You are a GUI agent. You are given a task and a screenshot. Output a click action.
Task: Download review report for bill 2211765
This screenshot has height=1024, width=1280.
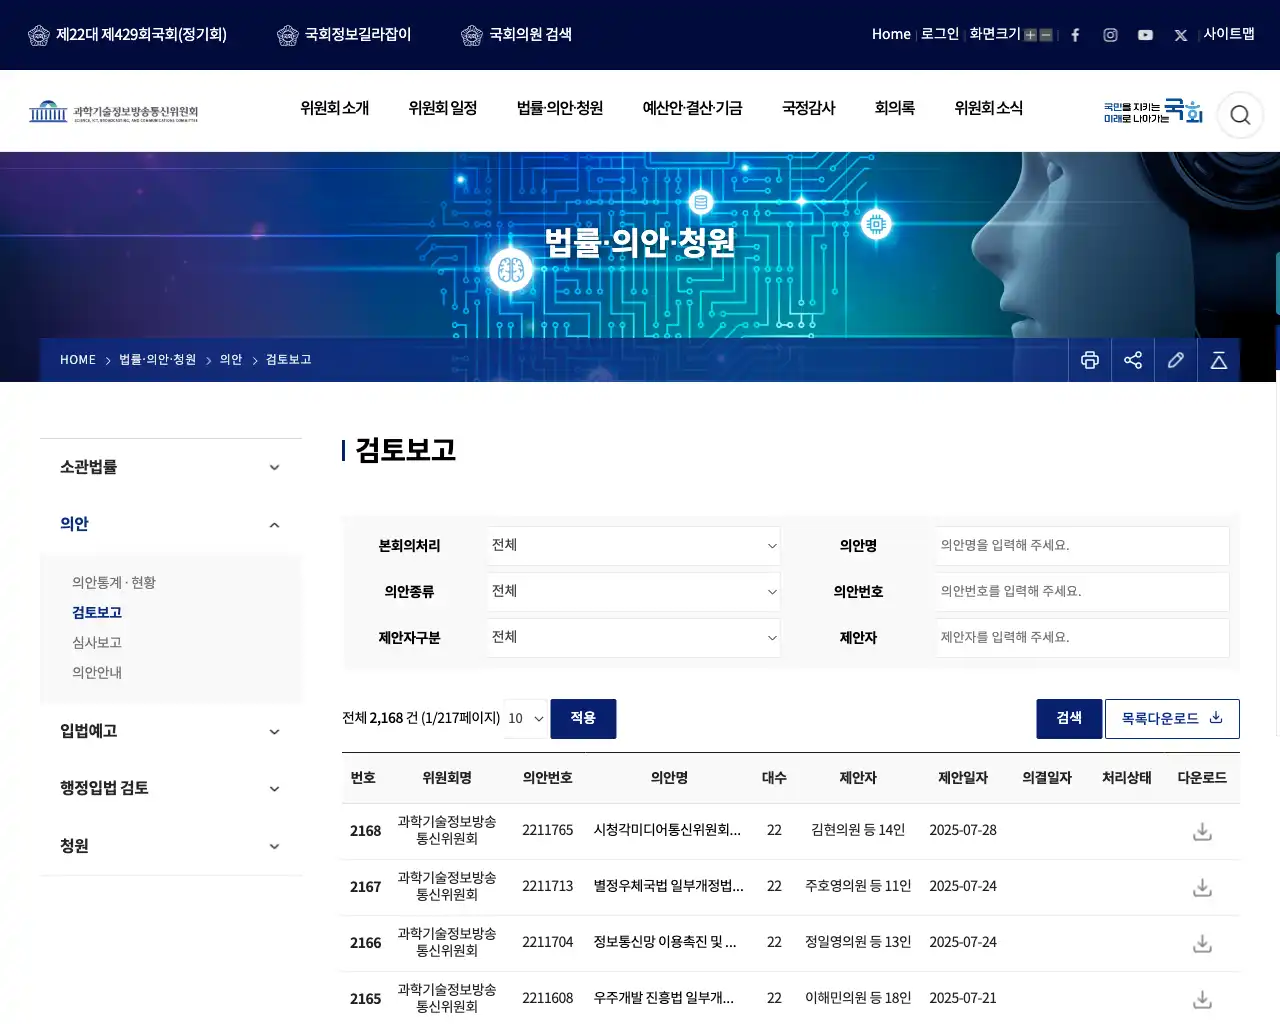tap(1202, 832)
